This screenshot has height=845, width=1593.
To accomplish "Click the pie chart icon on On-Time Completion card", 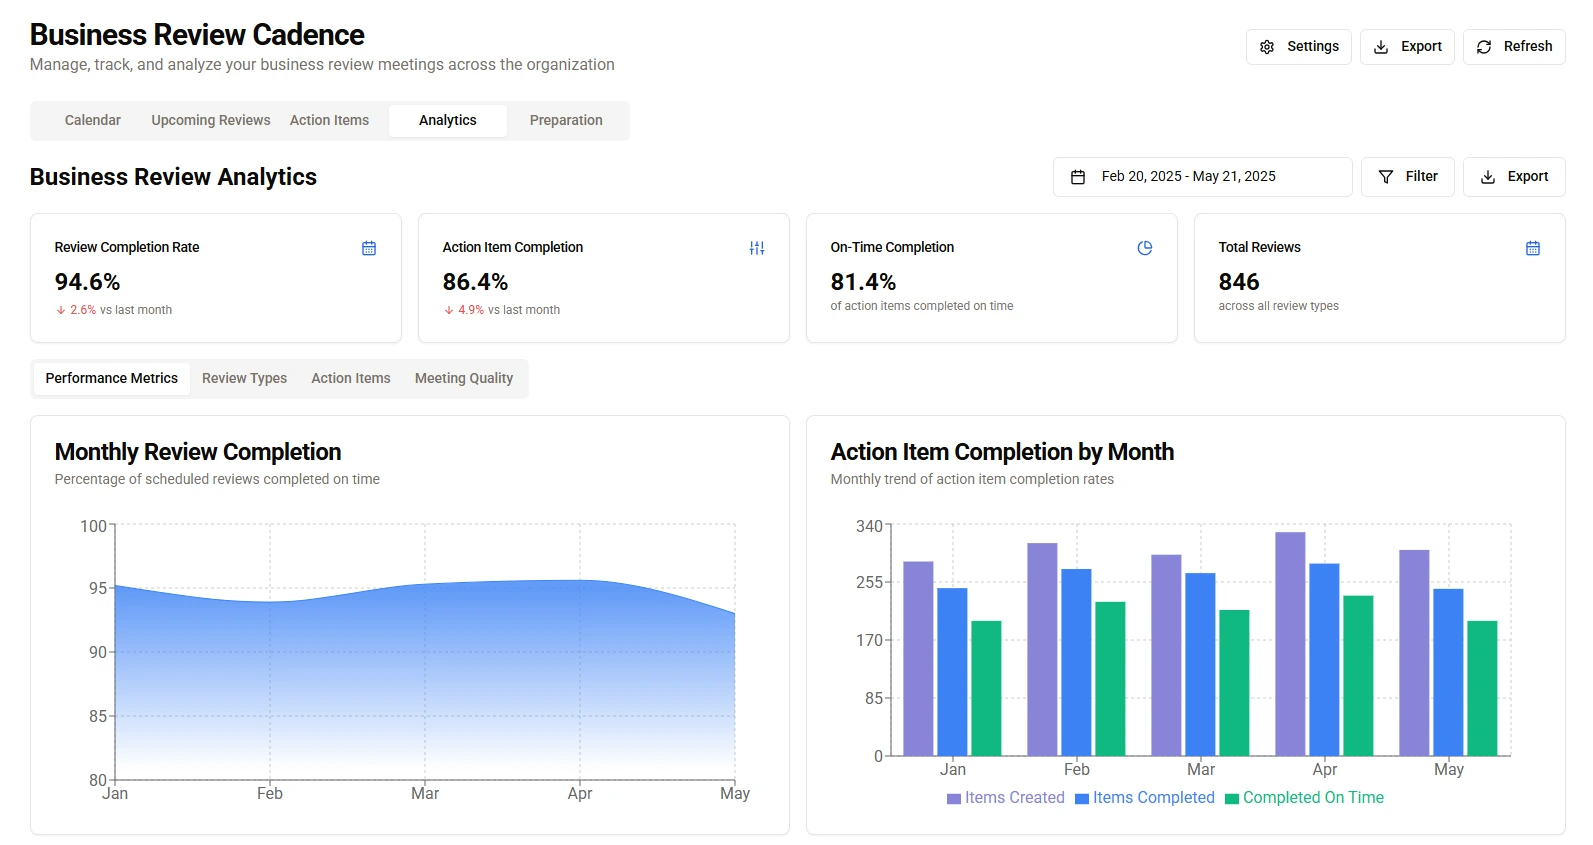I will (1145, 248).
